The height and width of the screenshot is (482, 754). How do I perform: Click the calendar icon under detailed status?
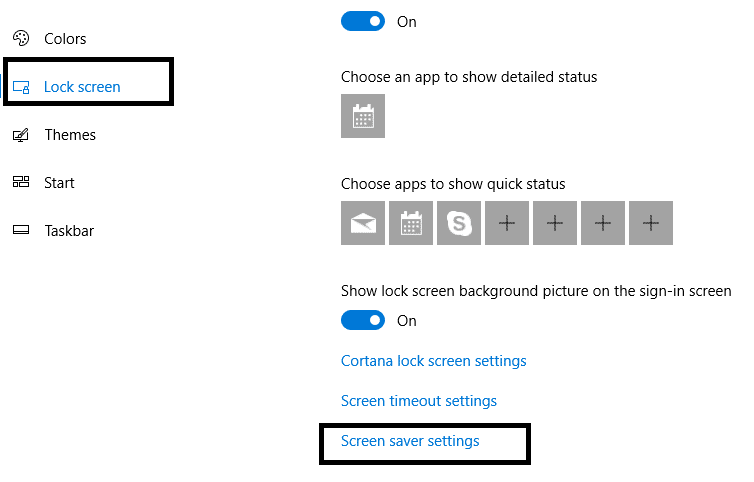(363, 116)
